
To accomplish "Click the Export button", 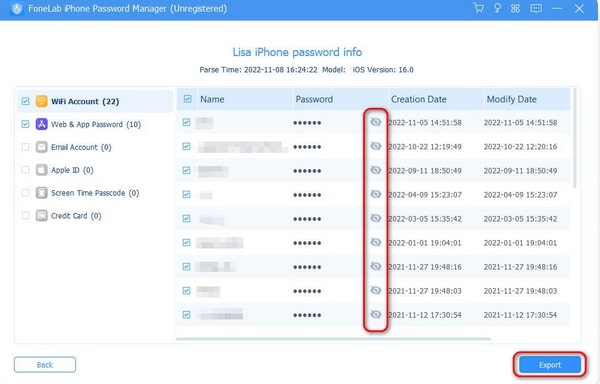I will (x=550, y=365).
